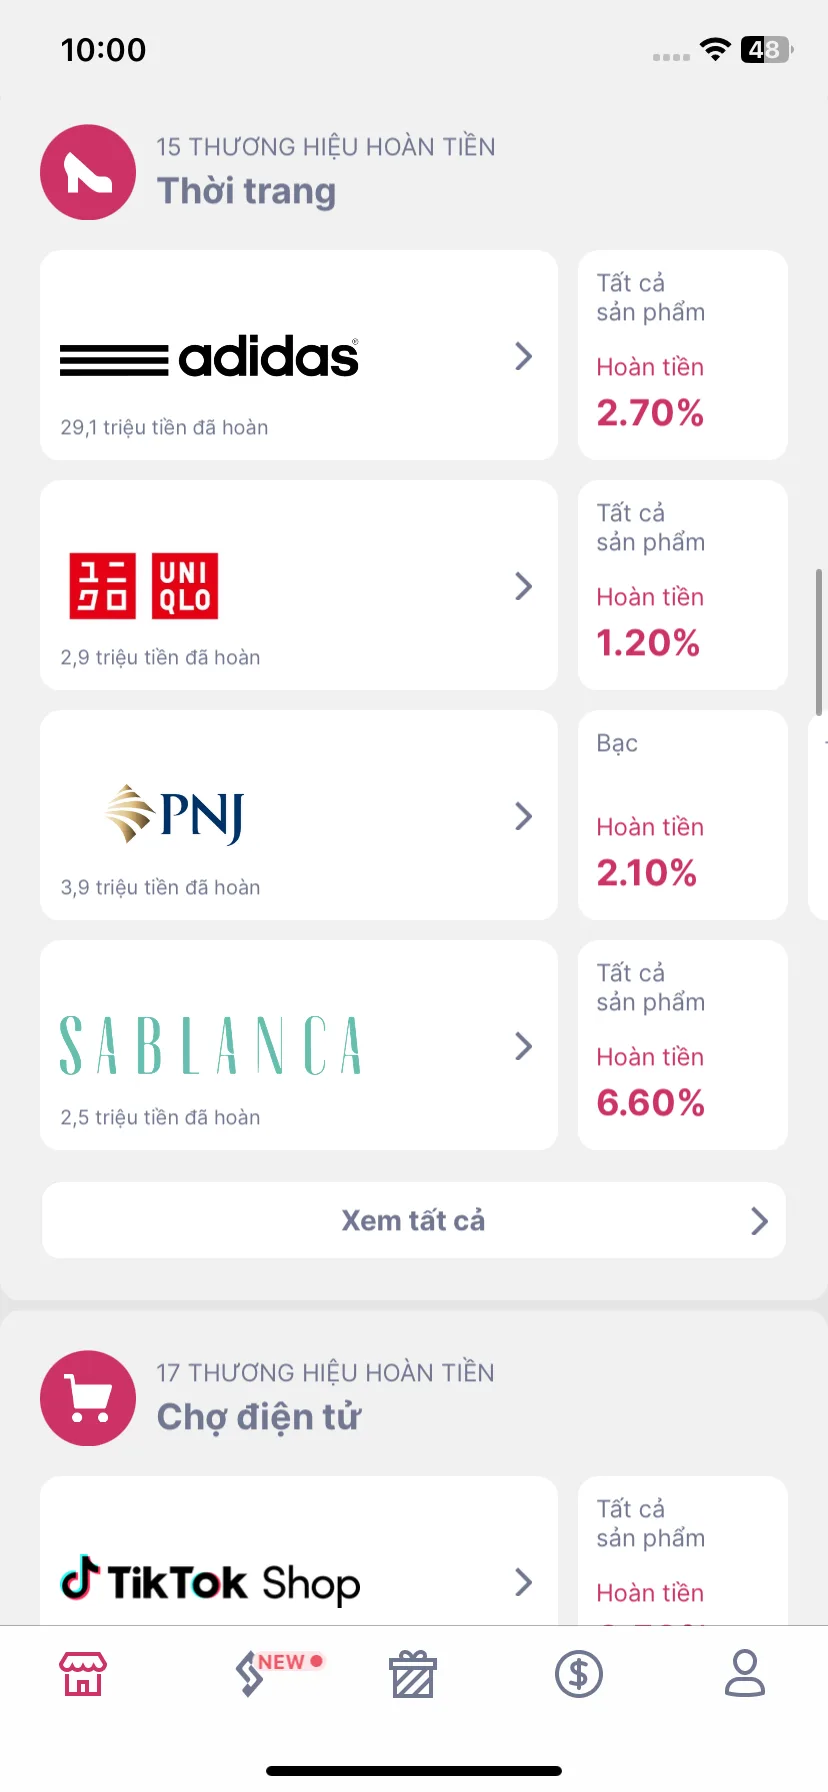Click the Xem tất cả button
Image resolution: width=828 pixels, height=1792 pixels.
(x=414, y=1220)
